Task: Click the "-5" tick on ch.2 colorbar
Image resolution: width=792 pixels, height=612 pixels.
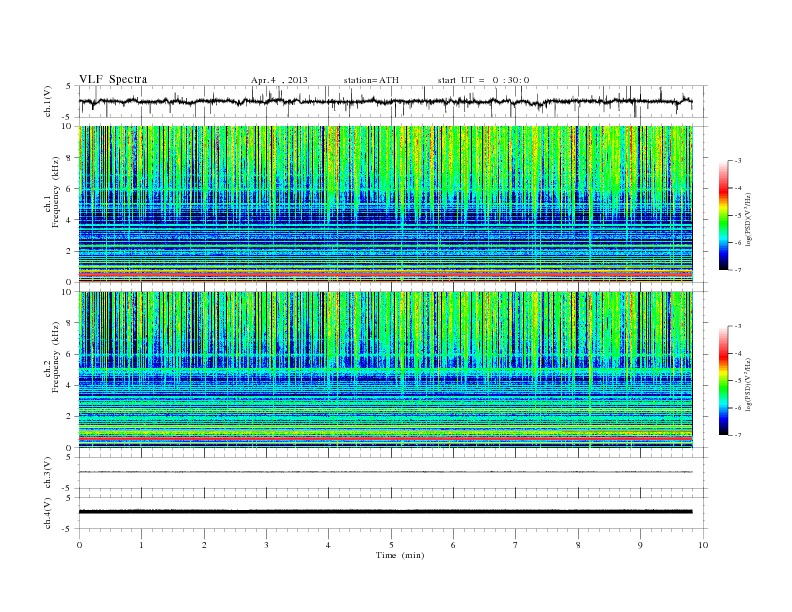Action: click(x=738, y=381)
